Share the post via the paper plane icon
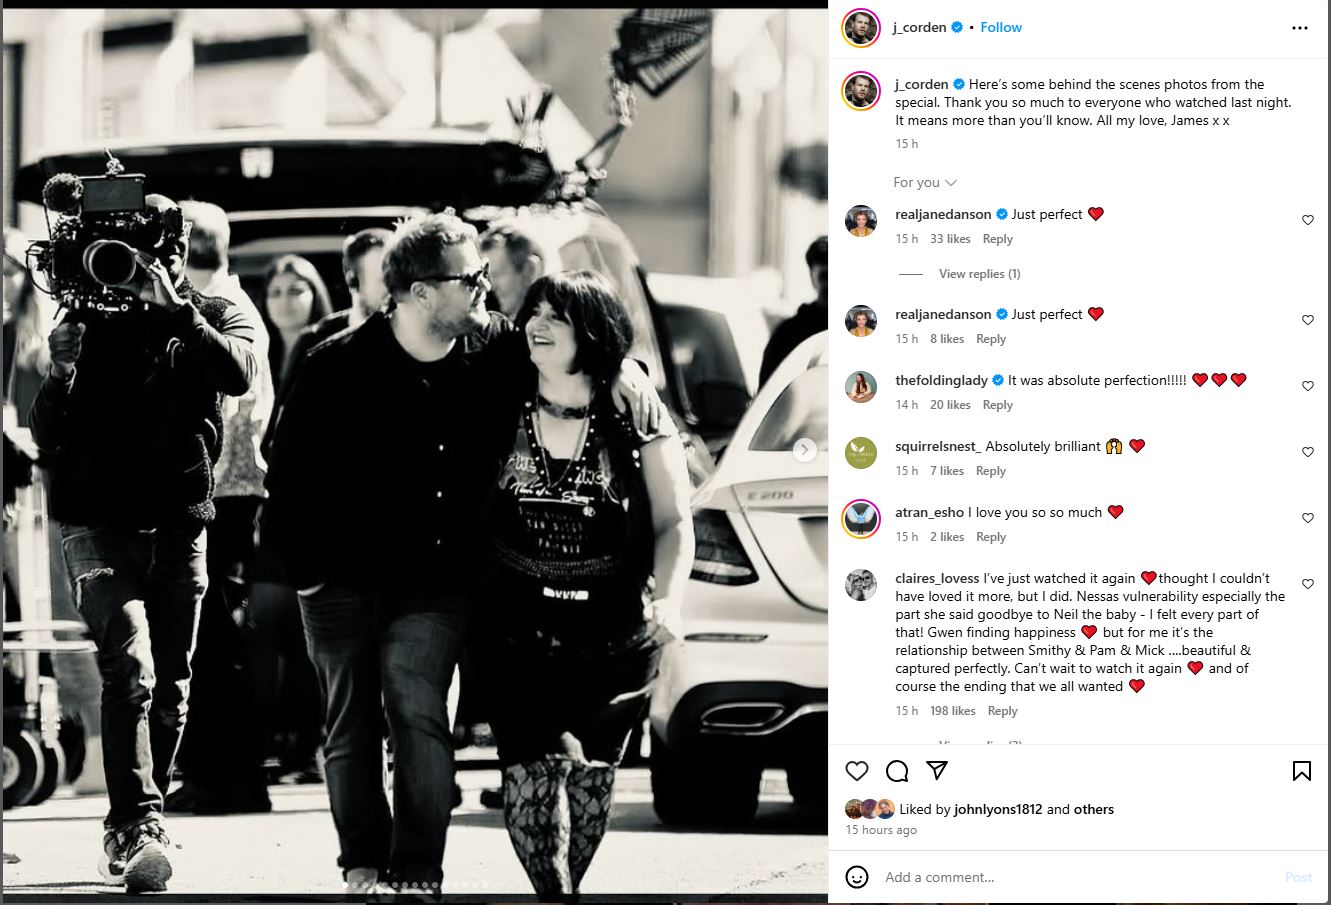1331x905 pixels. coord(937,771)
